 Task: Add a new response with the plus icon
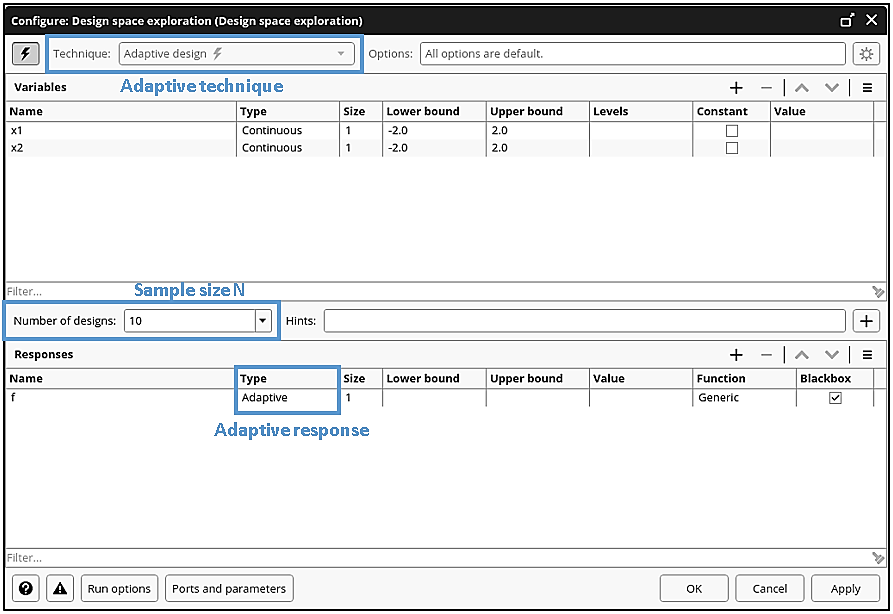tap(736, 355)
